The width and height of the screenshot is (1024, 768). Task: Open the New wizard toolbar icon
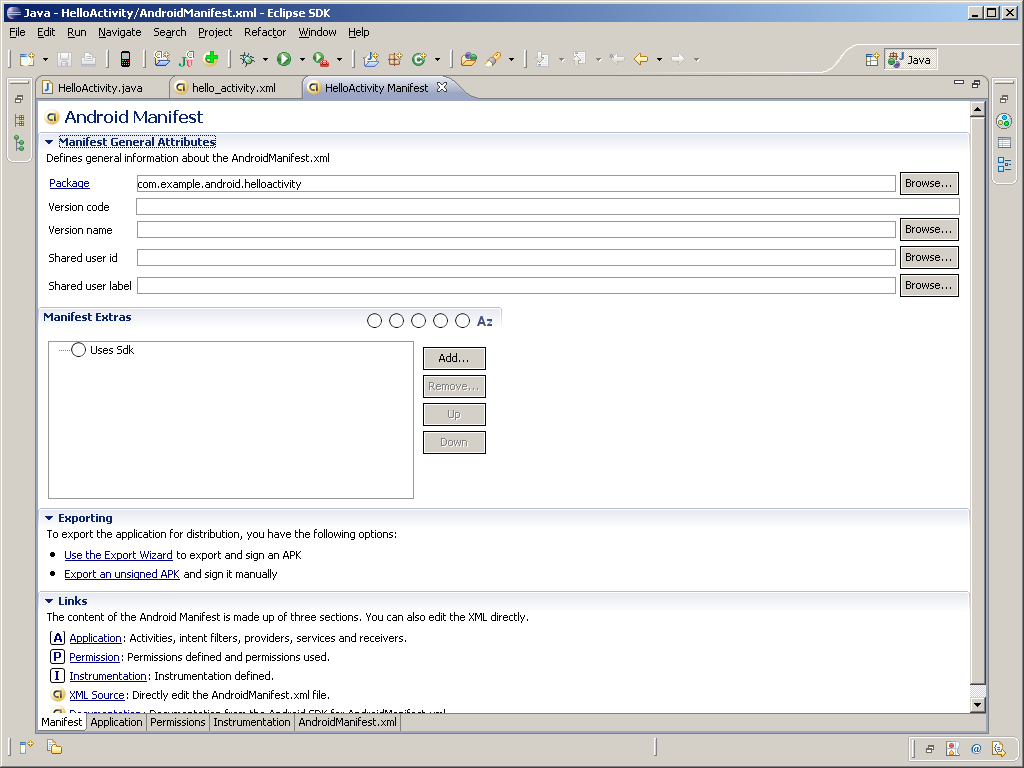point(27,59)
